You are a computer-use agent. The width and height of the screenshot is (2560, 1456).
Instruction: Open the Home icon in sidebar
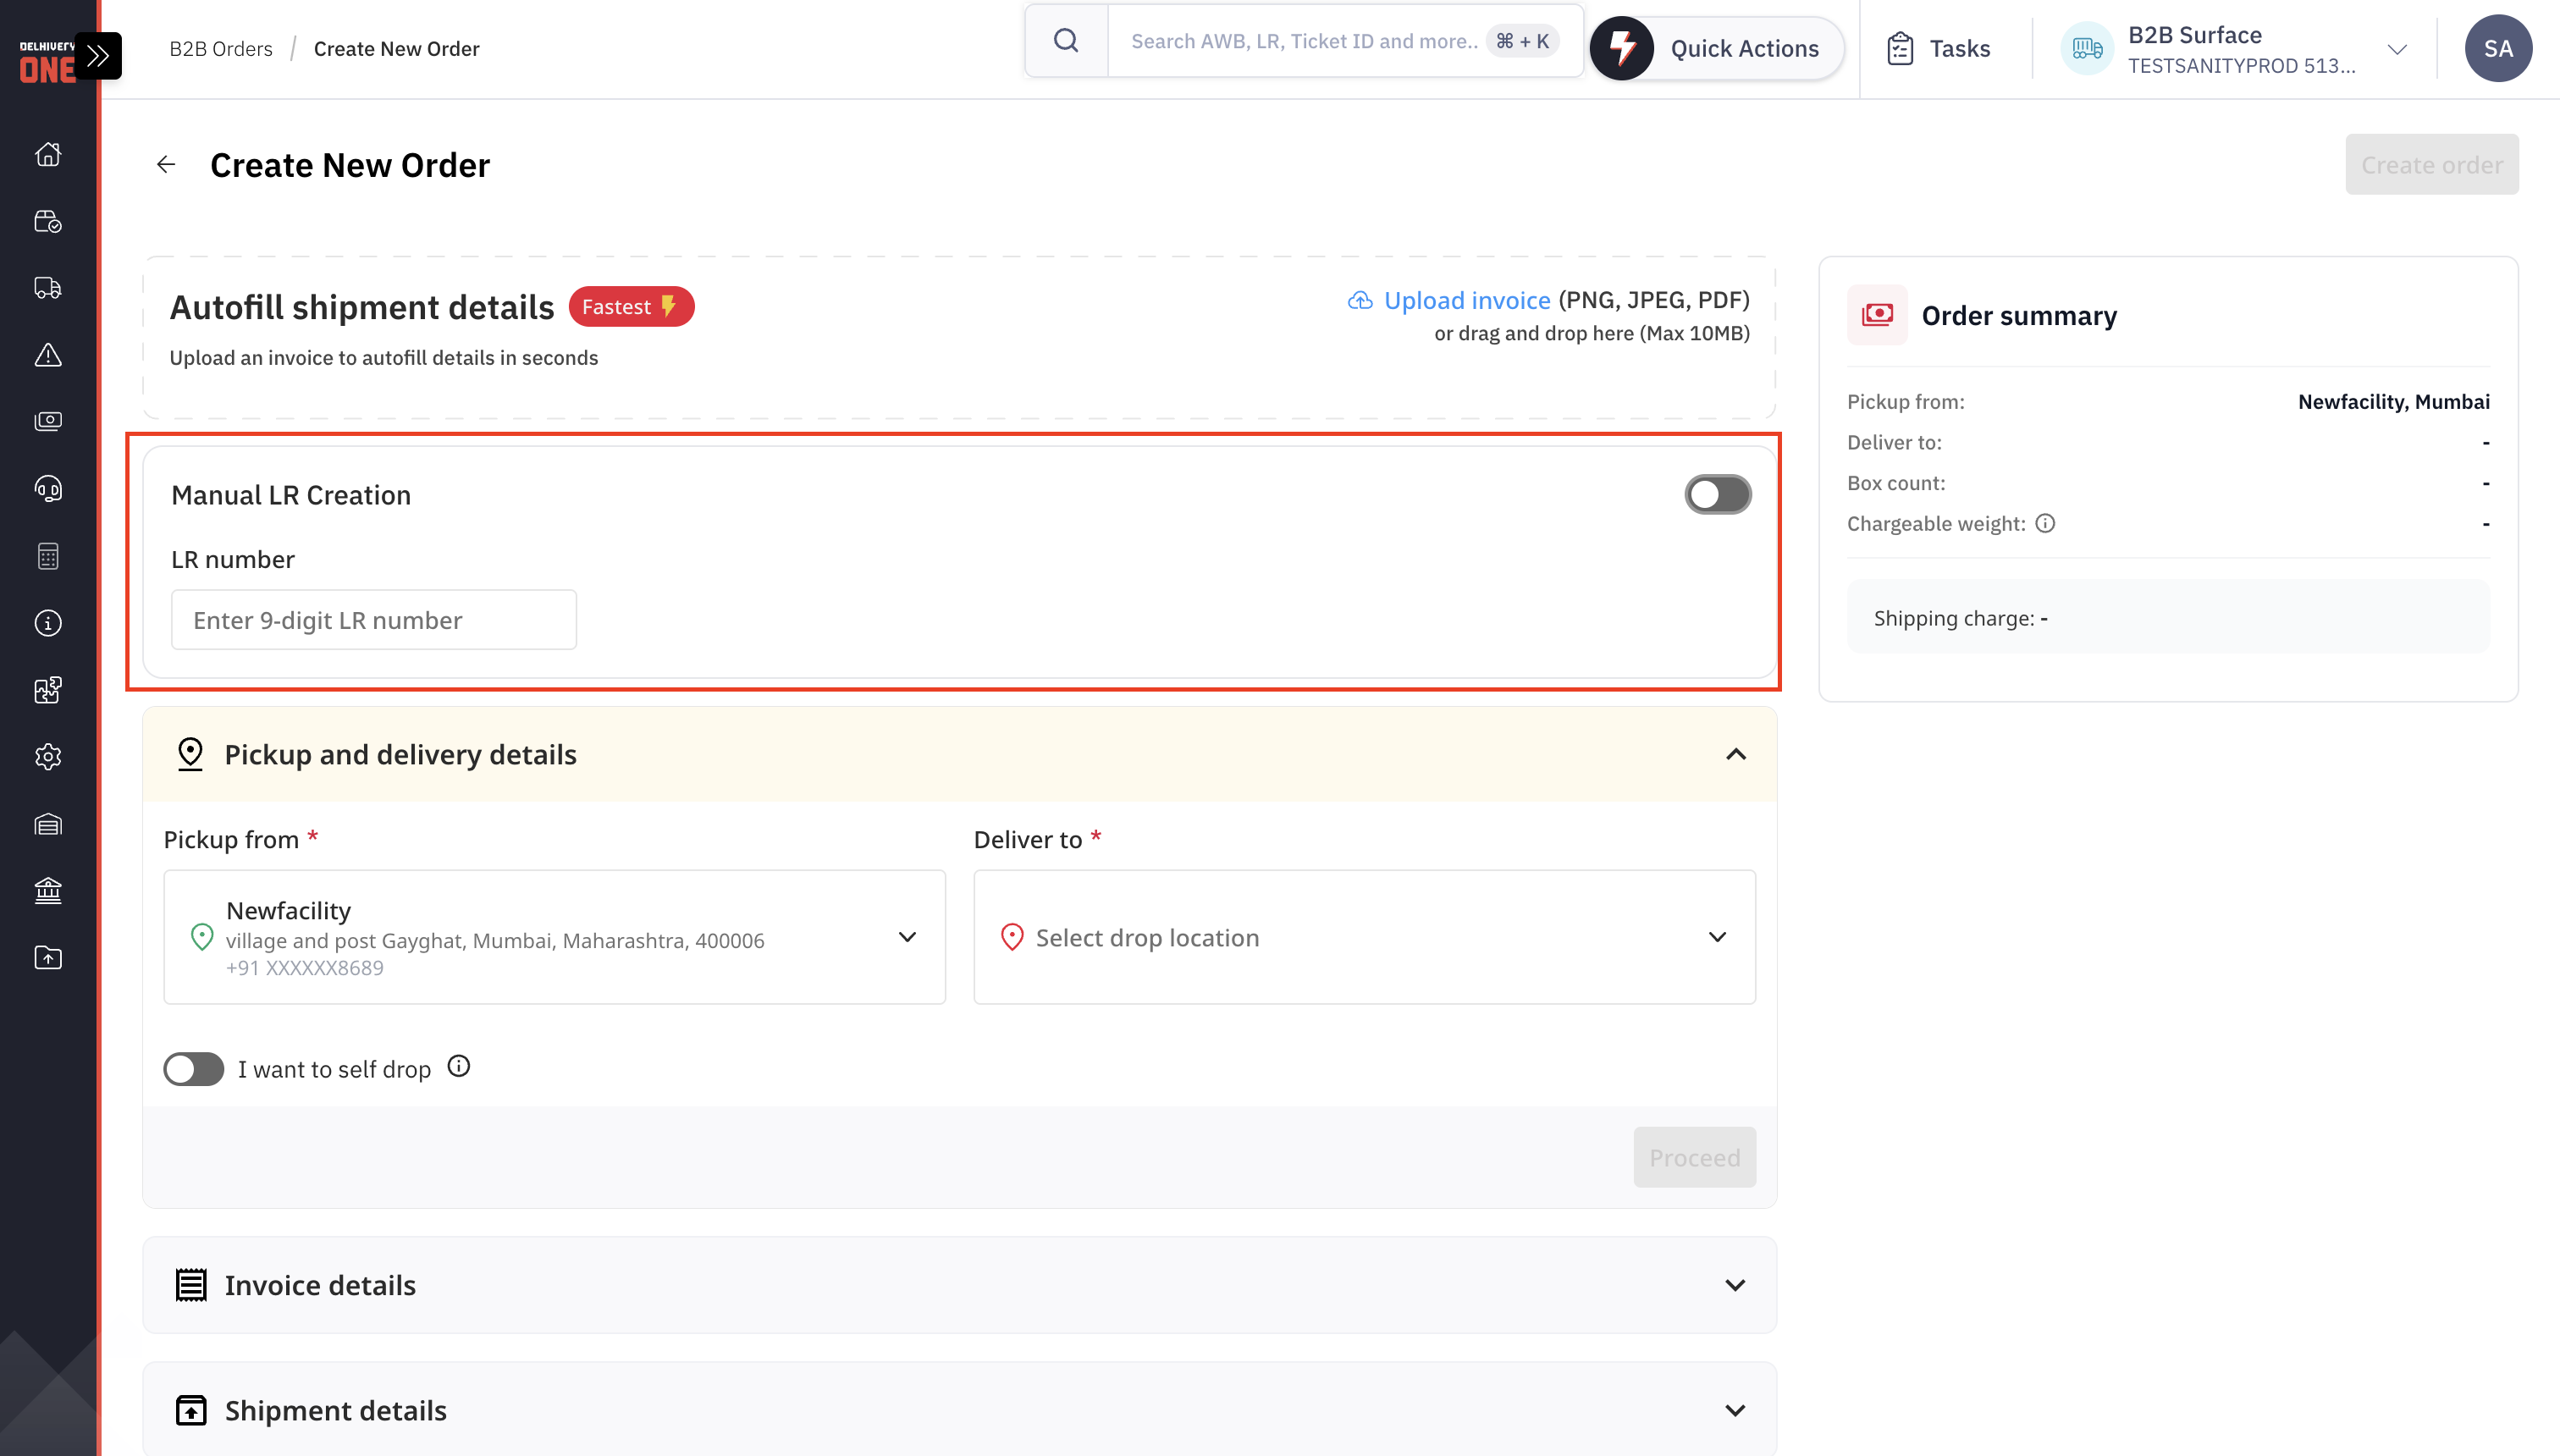(48, 154)
